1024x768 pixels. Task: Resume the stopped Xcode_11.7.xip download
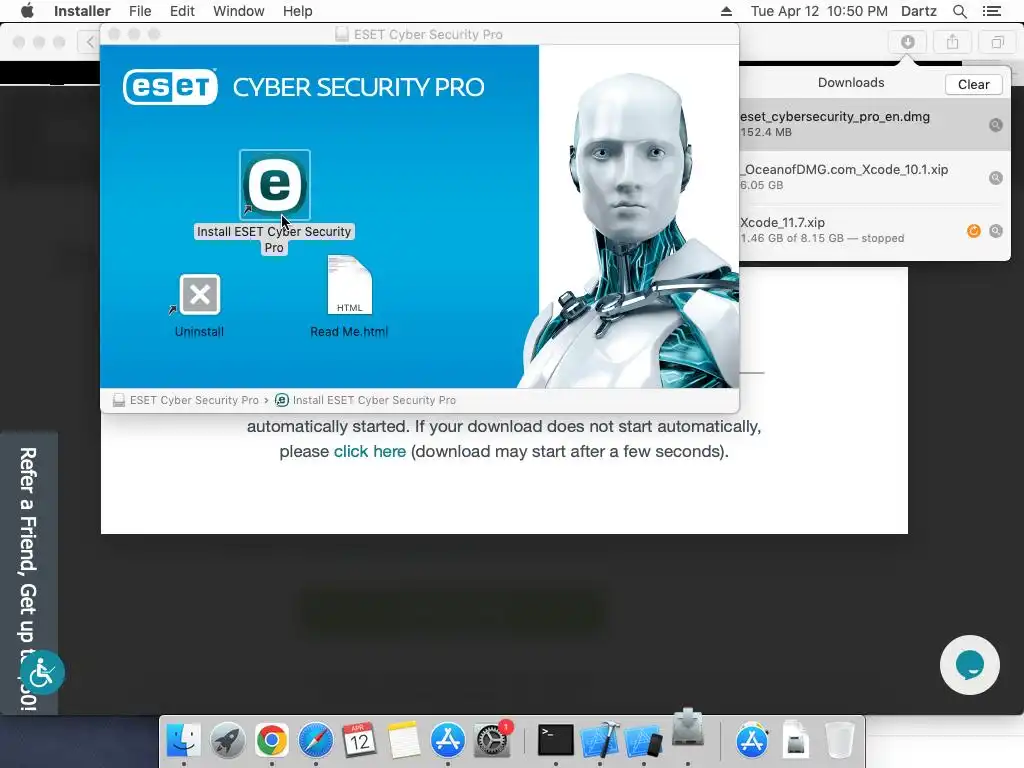(973, 231)
